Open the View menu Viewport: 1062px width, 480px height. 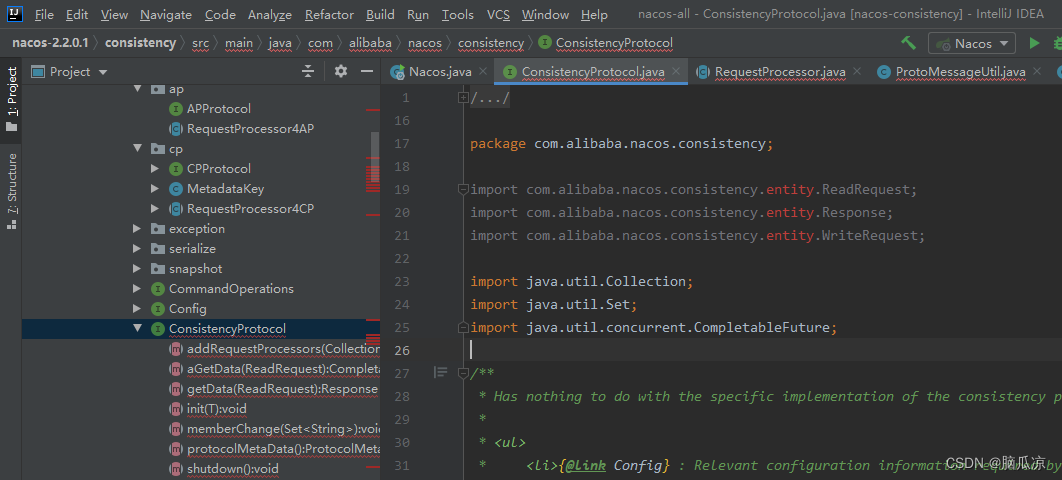[114, 14]
